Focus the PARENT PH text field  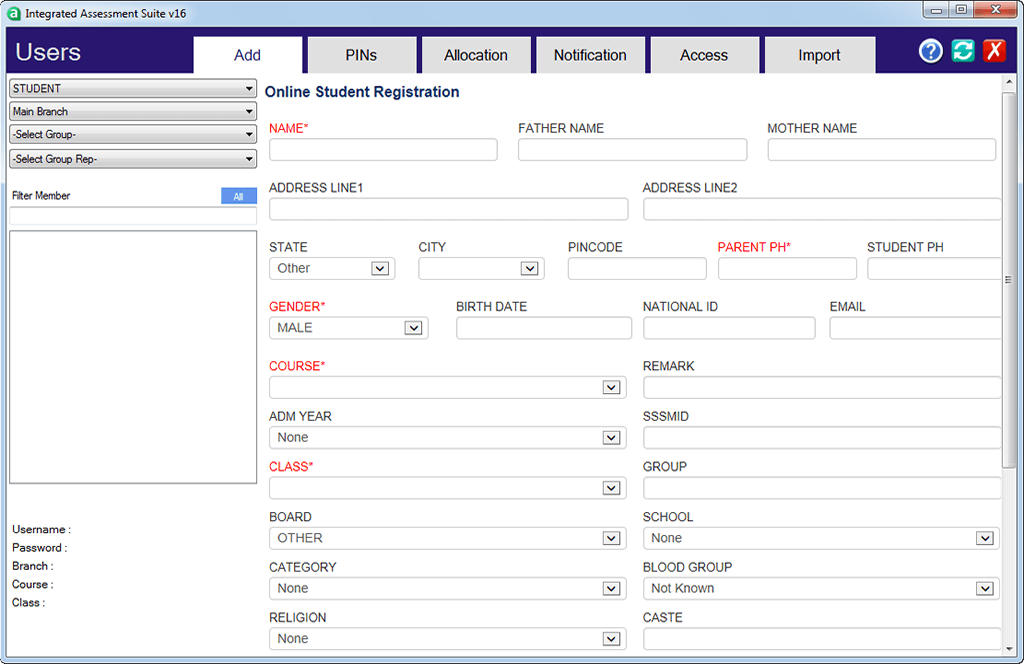point(787,268)
